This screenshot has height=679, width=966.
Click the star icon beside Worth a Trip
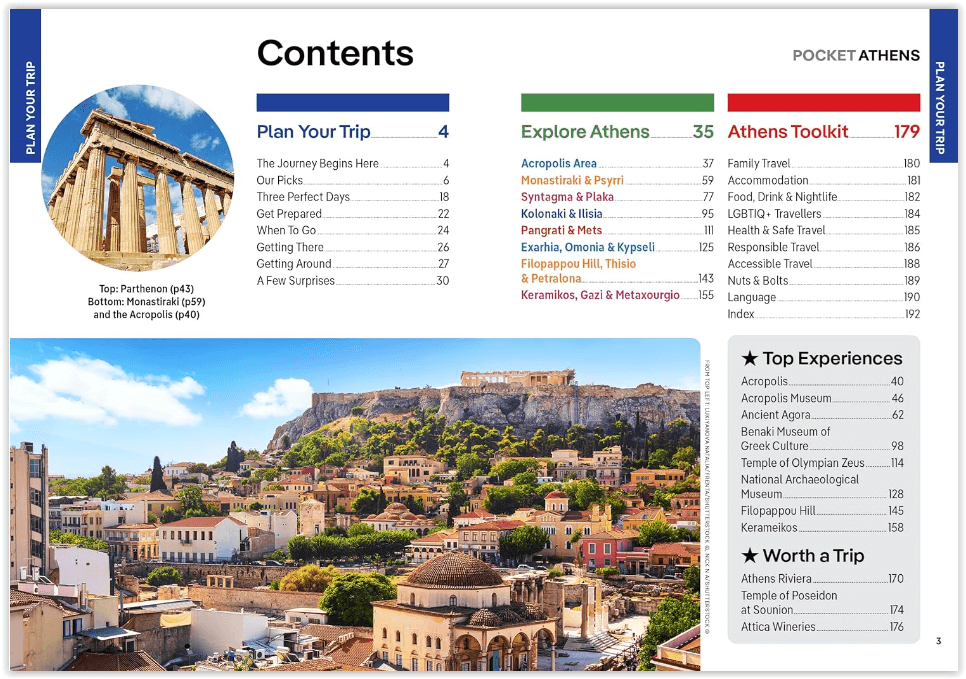749,556
